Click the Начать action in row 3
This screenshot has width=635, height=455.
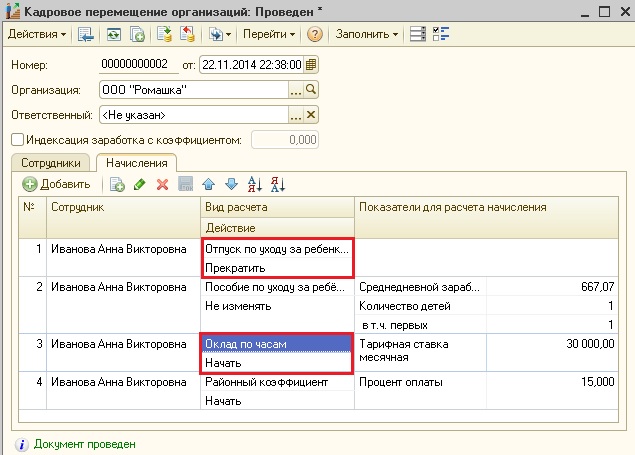click(277, 363)
